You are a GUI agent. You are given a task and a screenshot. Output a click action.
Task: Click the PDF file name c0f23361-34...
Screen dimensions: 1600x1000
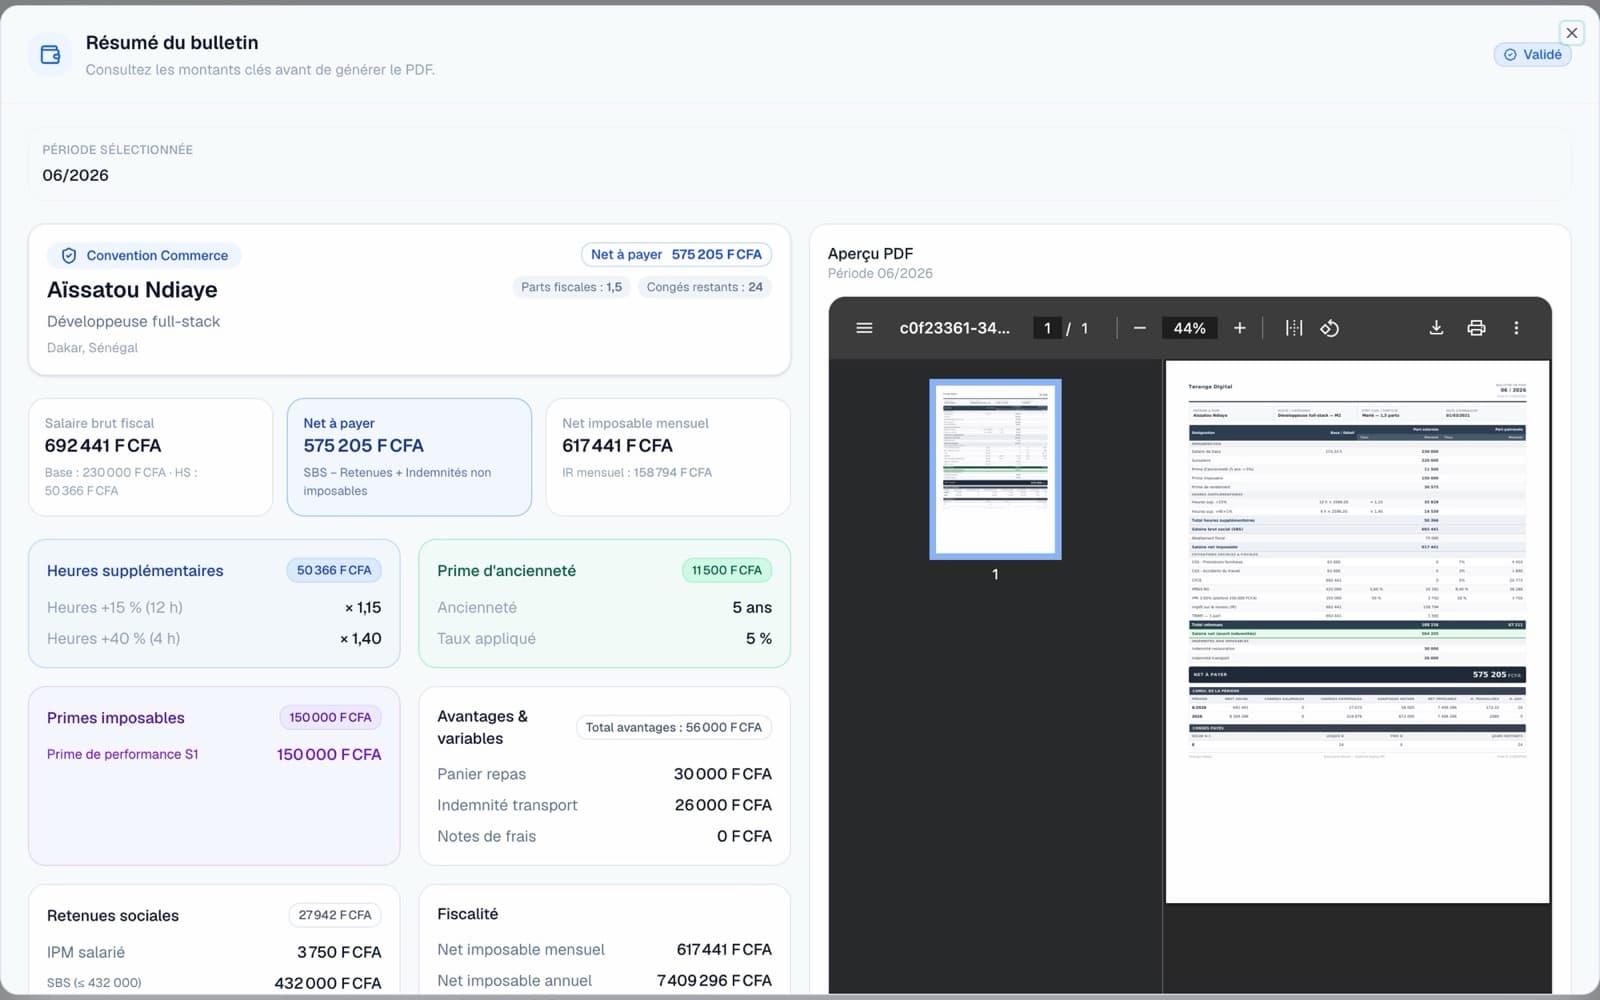954,328
